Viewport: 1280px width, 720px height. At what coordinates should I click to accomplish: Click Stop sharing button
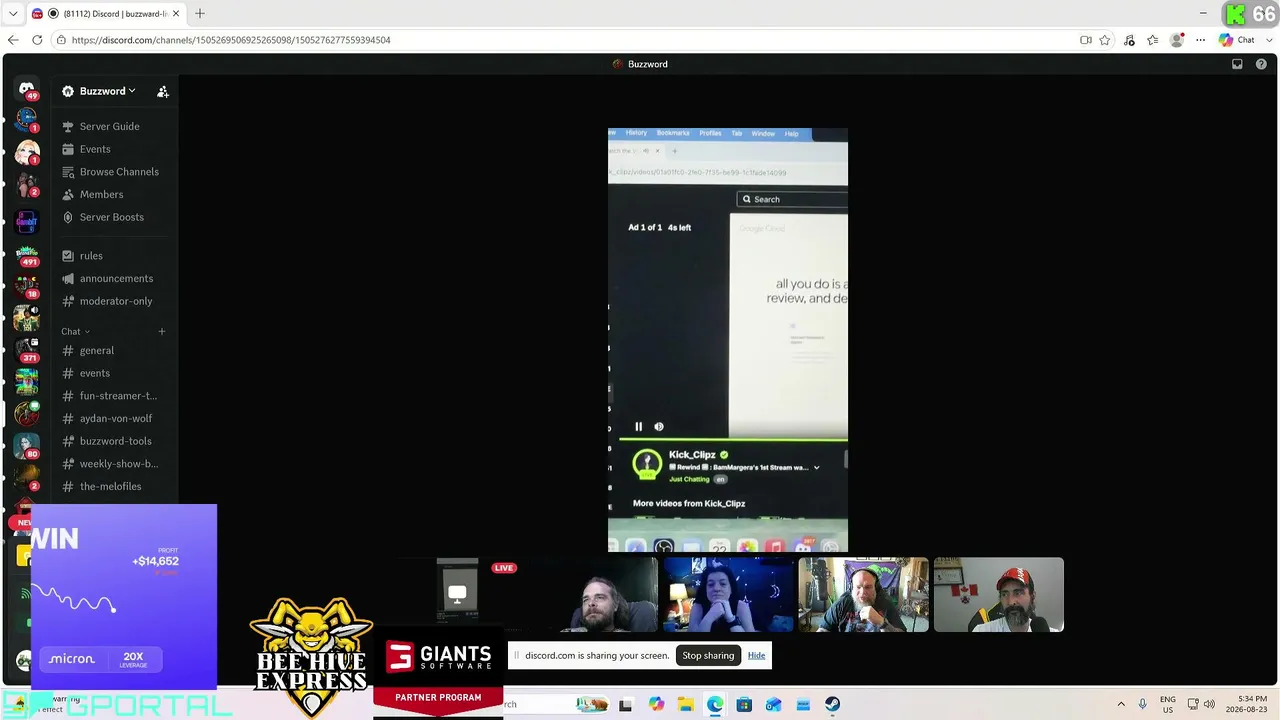click(x=708, y=656)
